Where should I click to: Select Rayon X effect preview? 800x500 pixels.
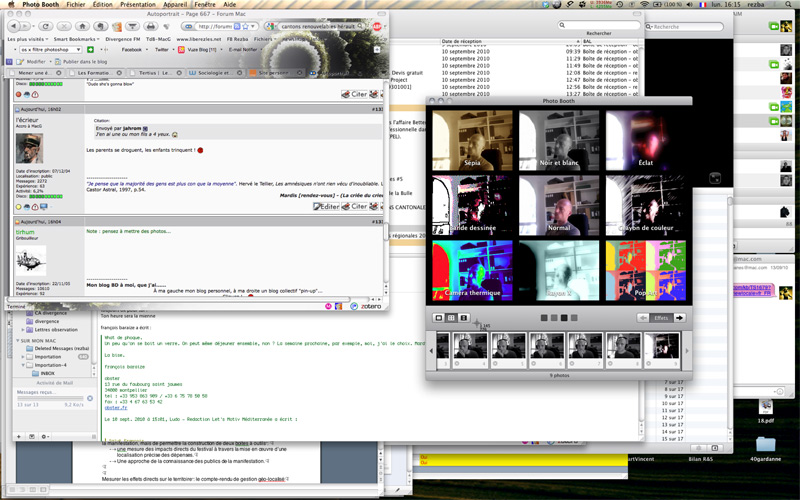[x=559, y=270]
